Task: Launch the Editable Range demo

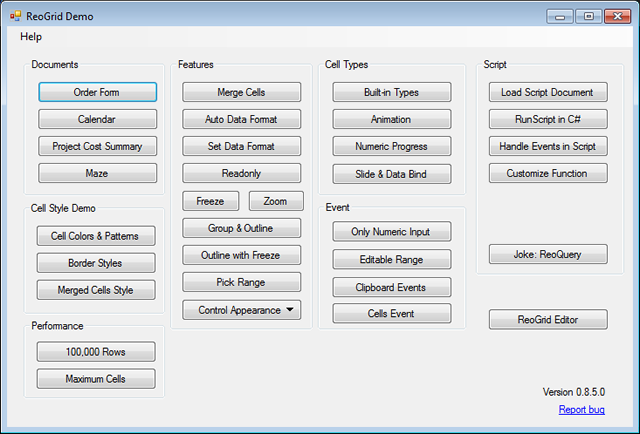Action: 392,259
